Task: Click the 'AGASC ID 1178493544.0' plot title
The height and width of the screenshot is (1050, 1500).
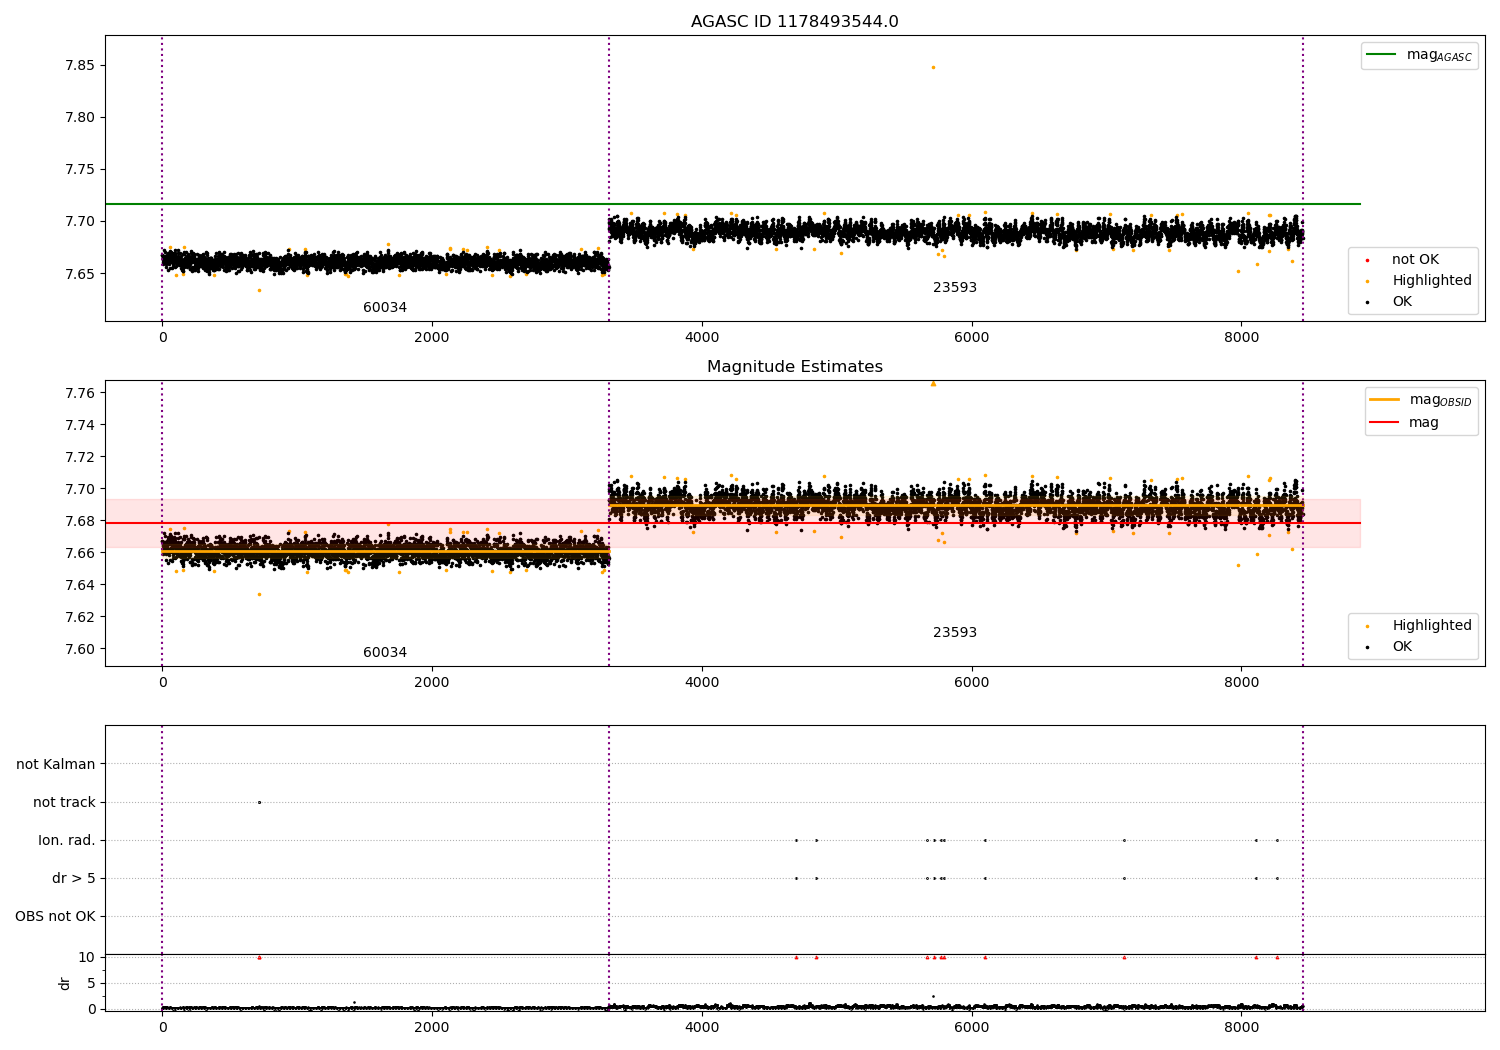Action: tap(794, 22)
